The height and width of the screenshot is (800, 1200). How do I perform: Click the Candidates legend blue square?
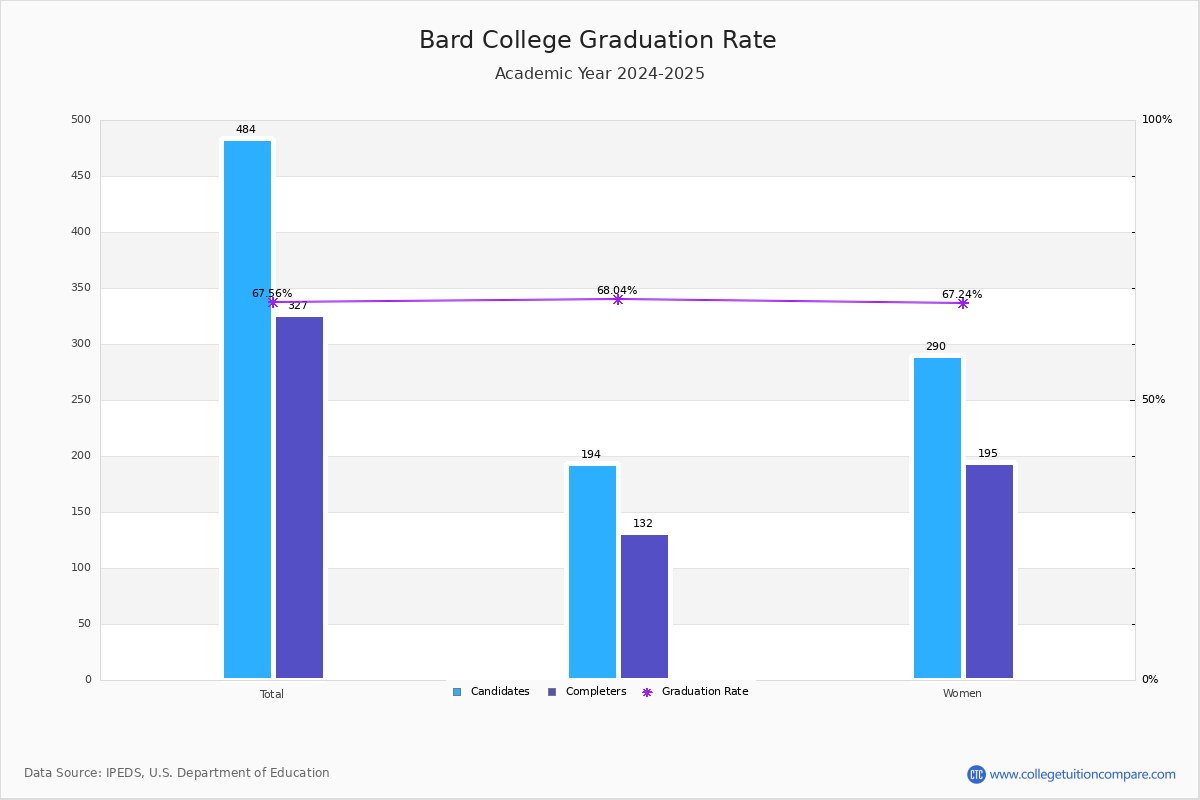(457, 692)
